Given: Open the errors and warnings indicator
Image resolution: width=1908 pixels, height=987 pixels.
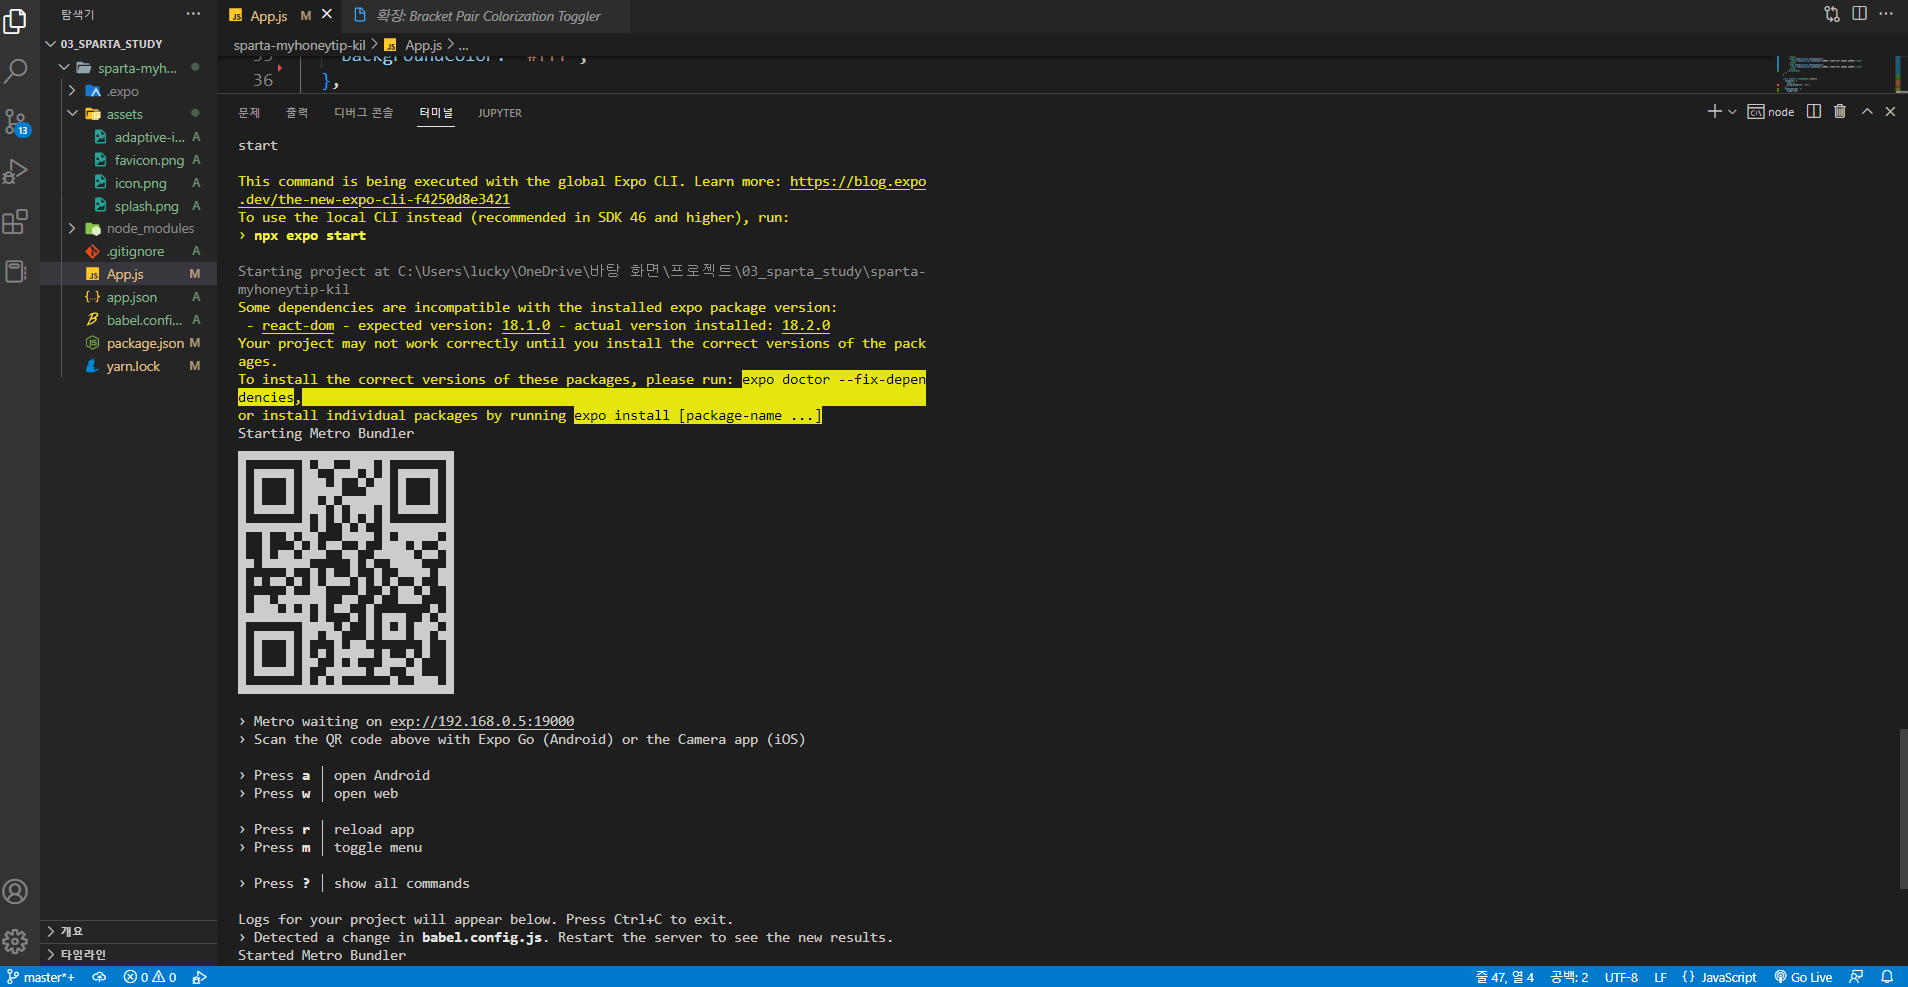Looking at the screenshot, I should [x=150, y=977].
